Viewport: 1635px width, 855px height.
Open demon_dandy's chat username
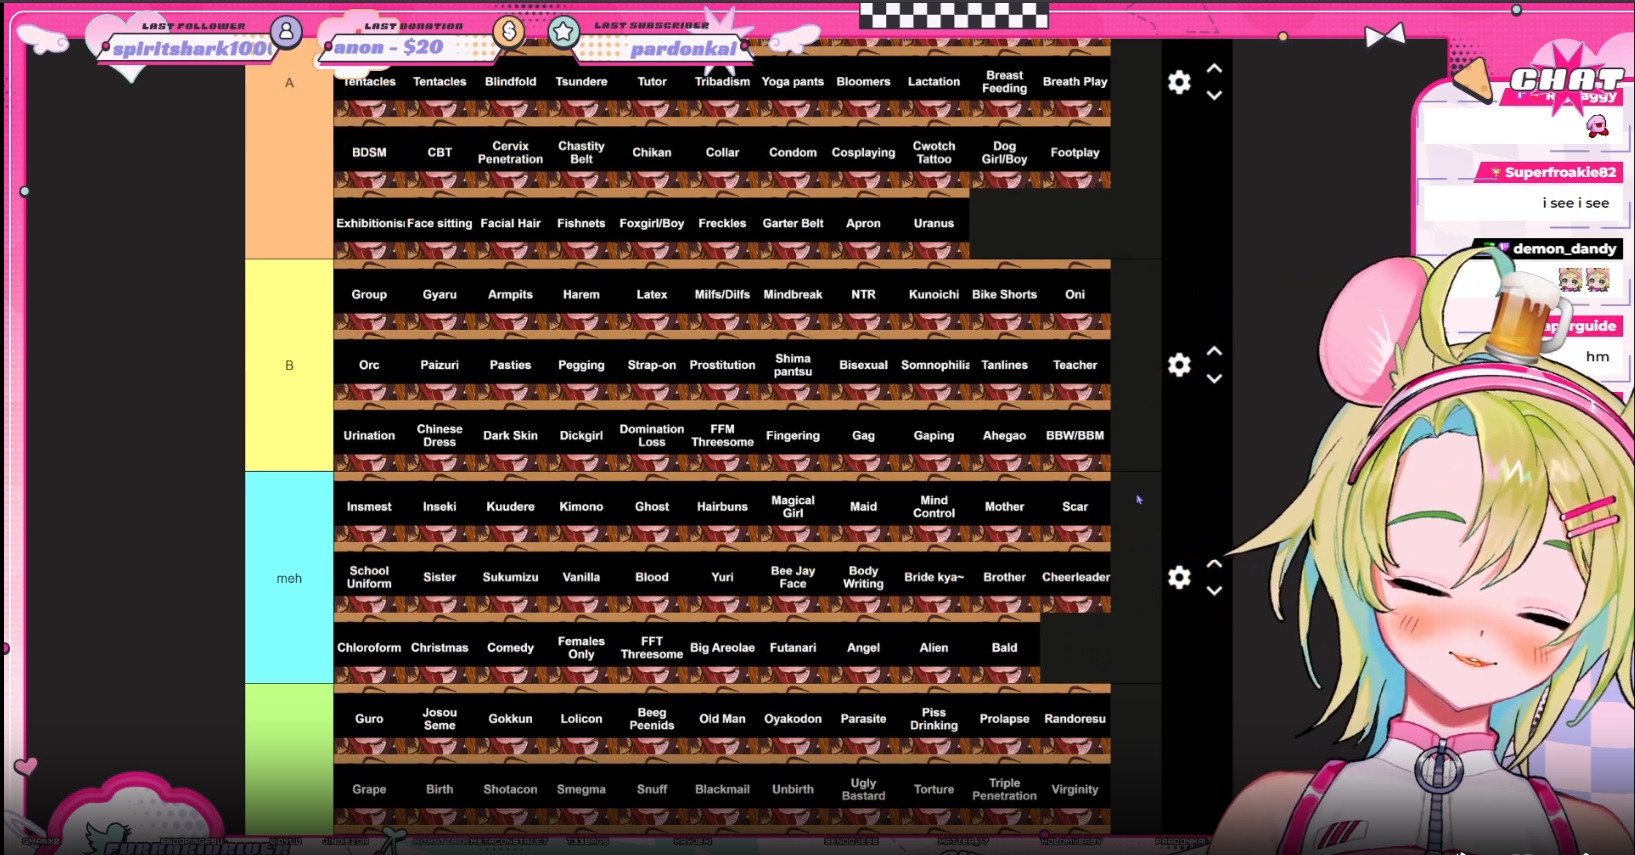[x=1564, y=249]
